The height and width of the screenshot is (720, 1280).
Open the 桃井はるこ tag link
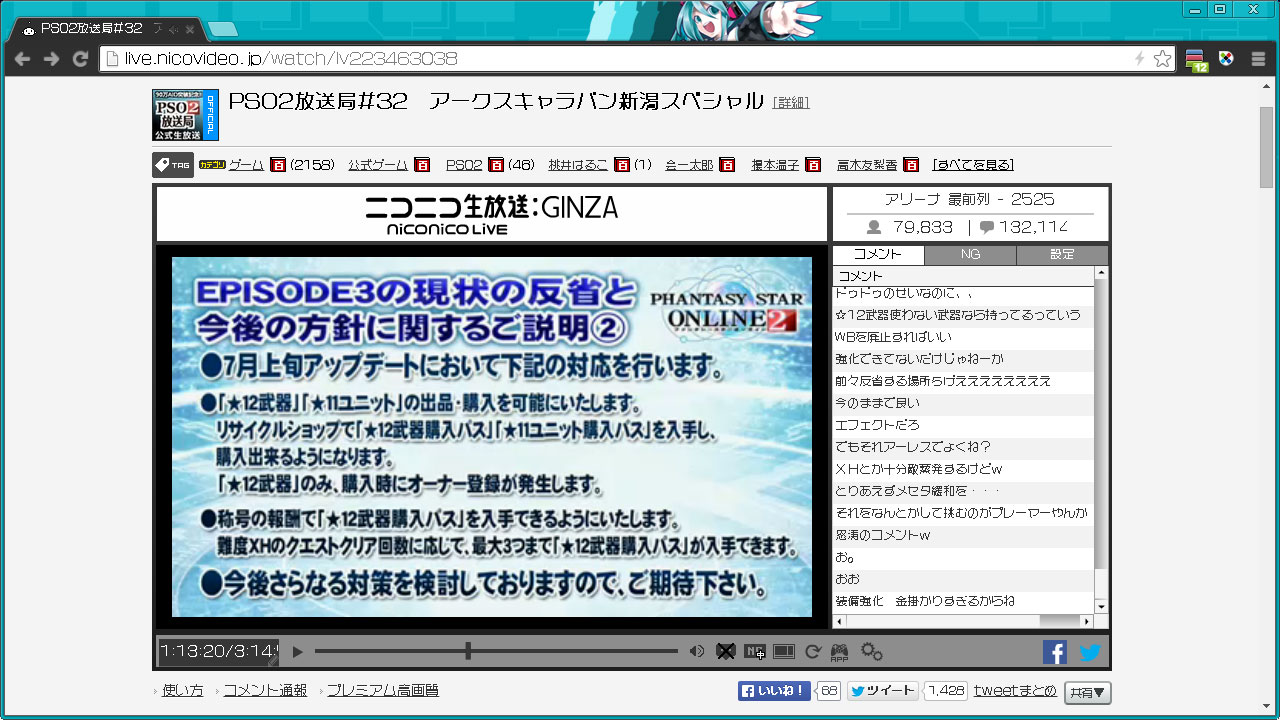coord(578,165)
